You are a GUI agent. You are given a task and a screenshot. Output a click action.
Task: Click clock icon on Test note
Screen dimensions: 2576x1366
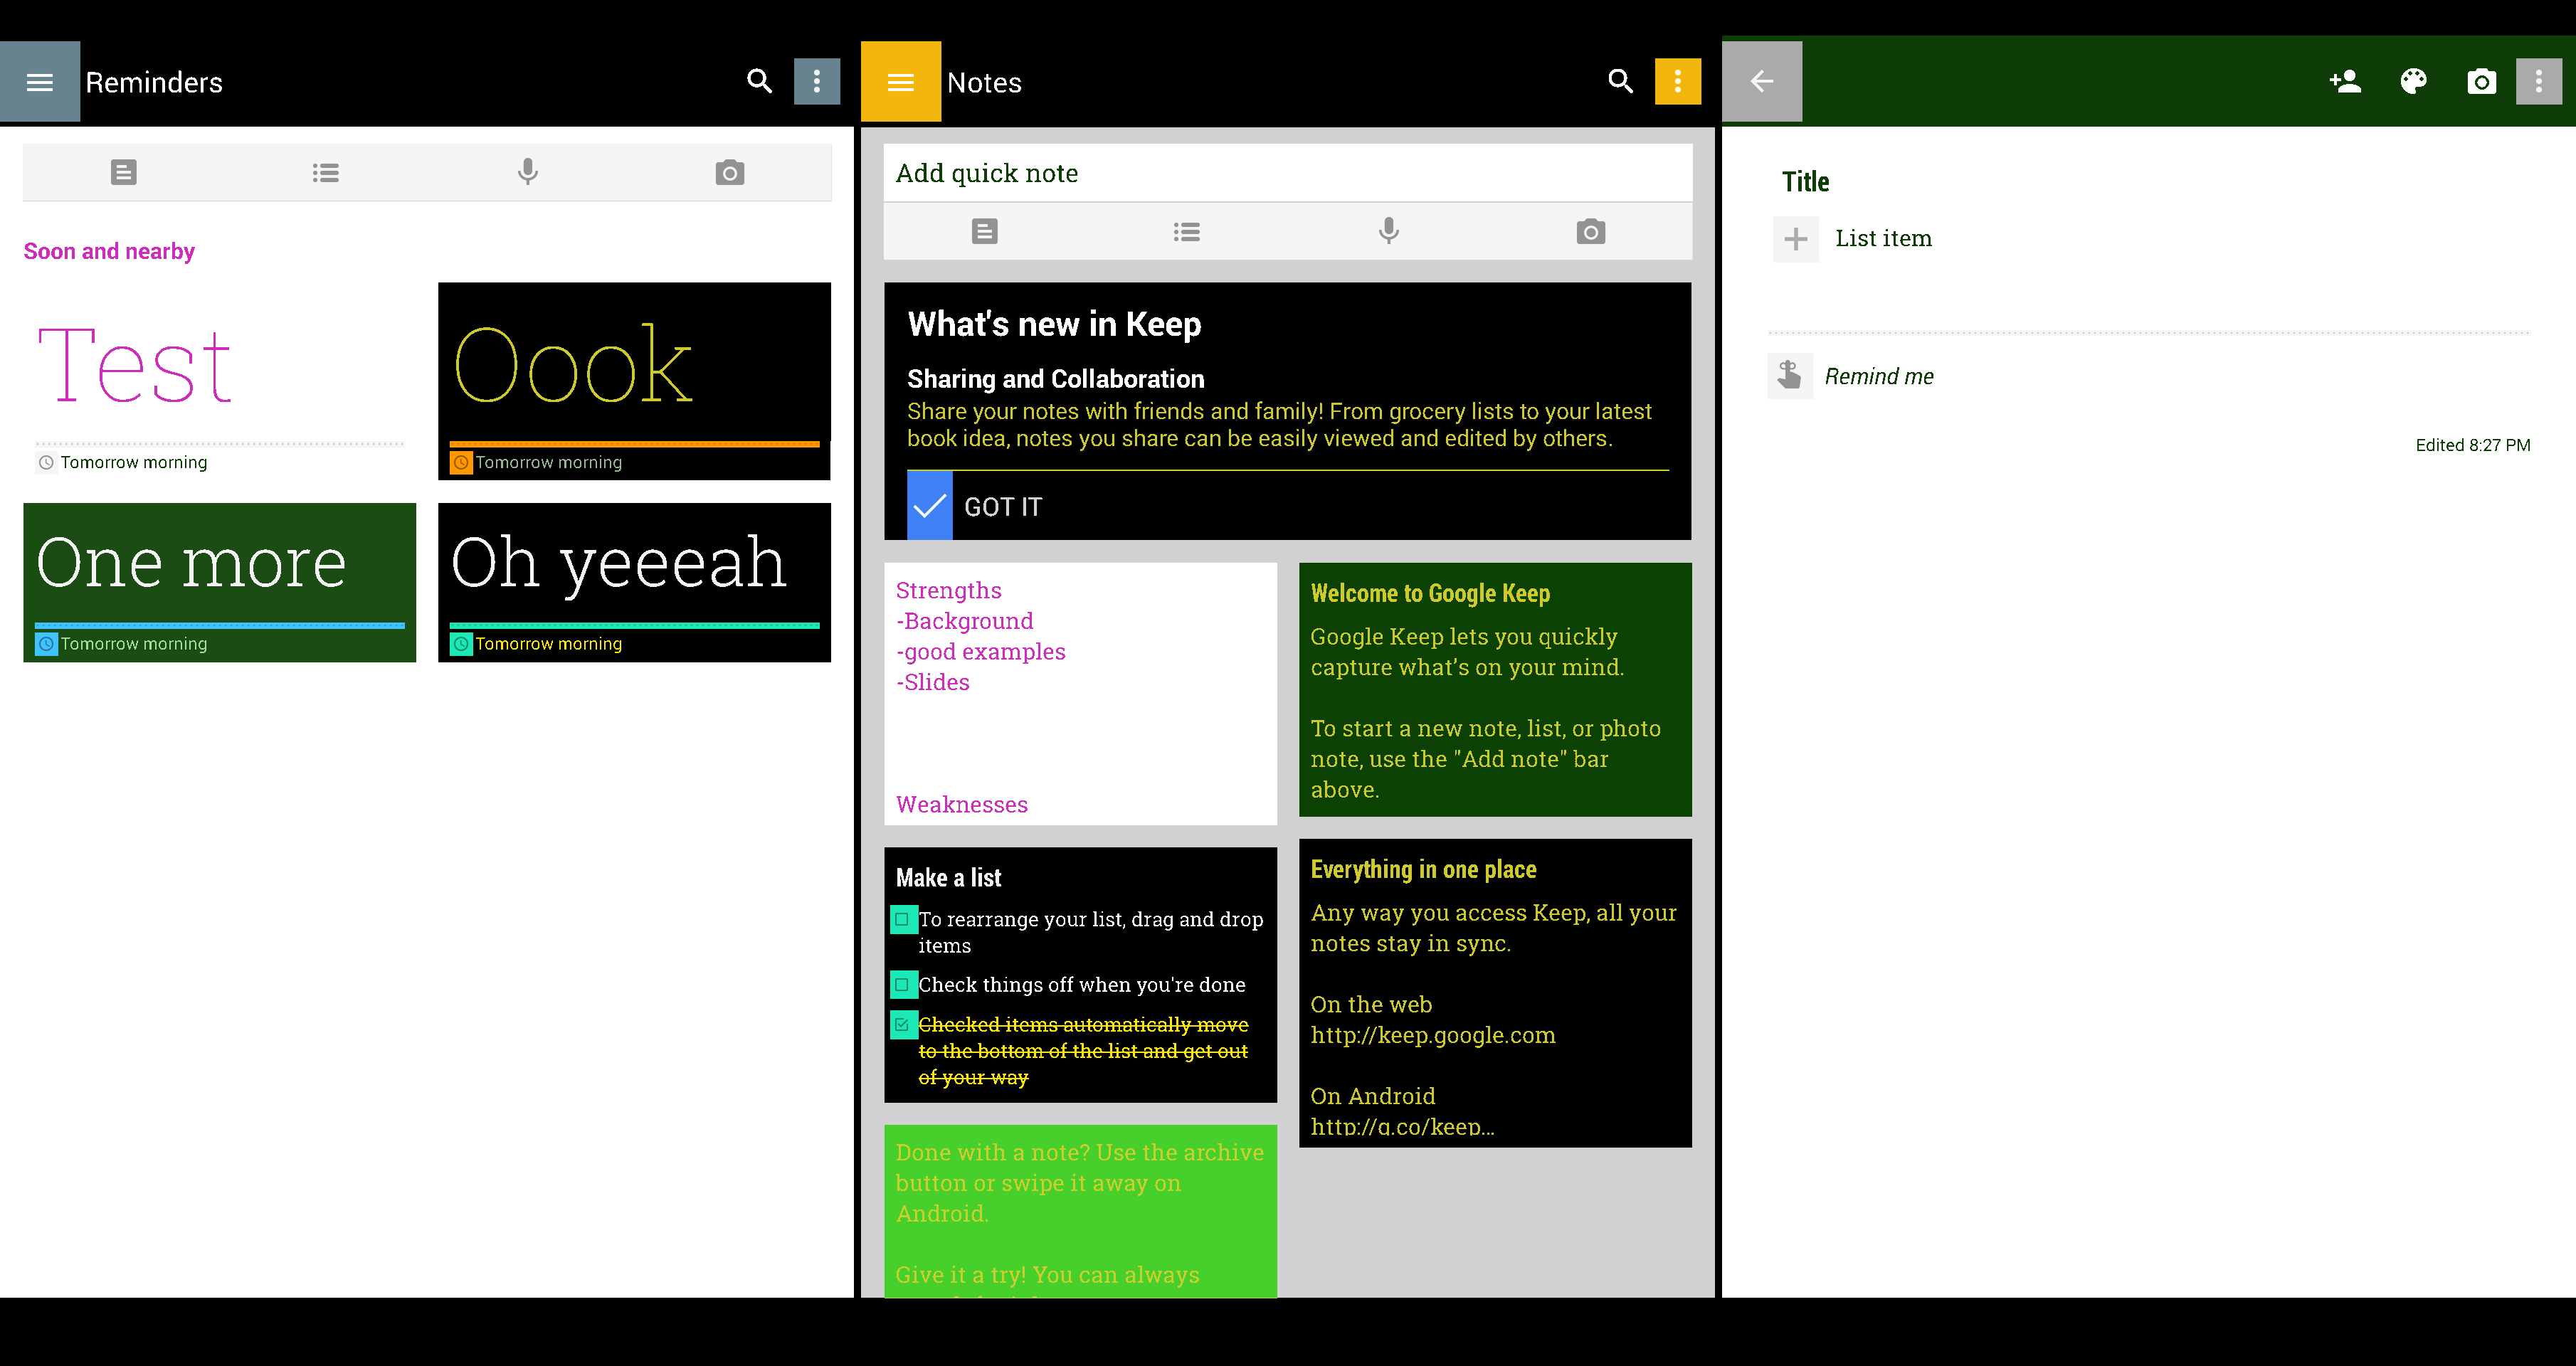tap(46, 463)
